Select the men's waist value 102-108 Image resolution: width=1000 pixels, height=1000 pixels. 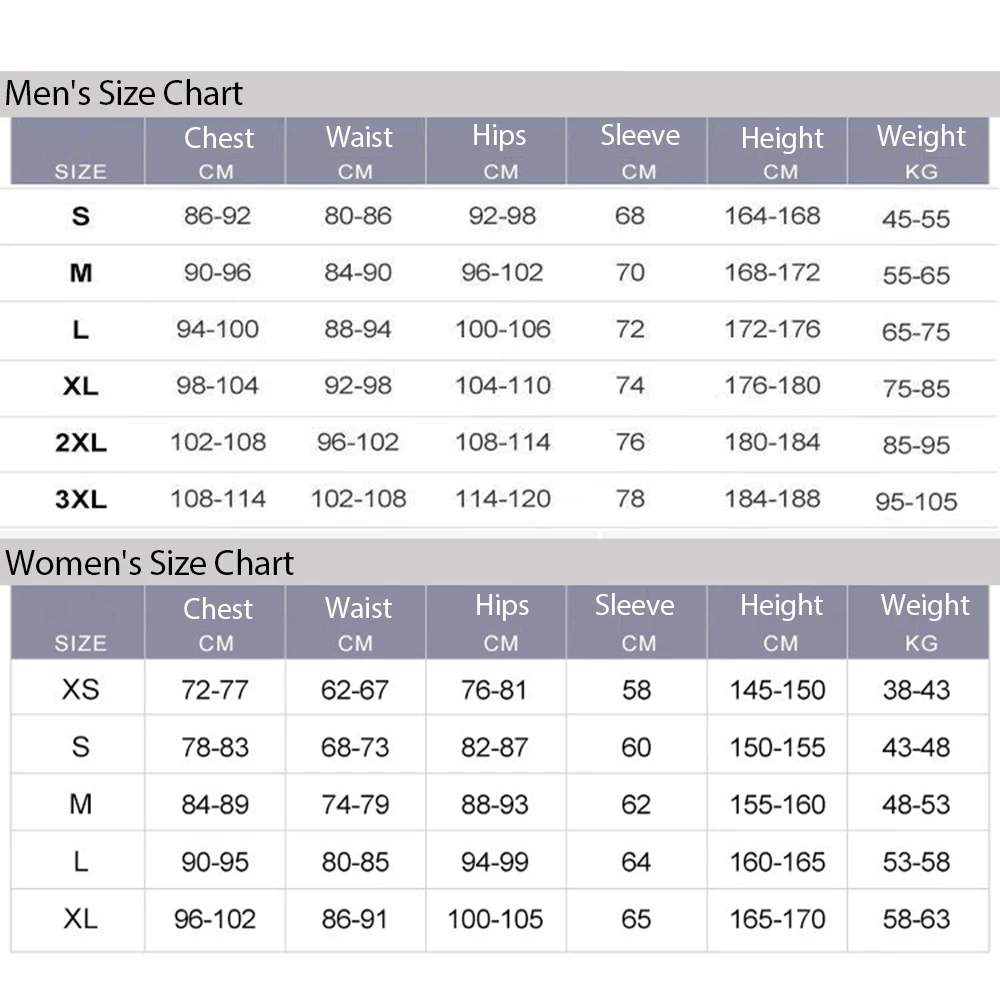[358, 499]
